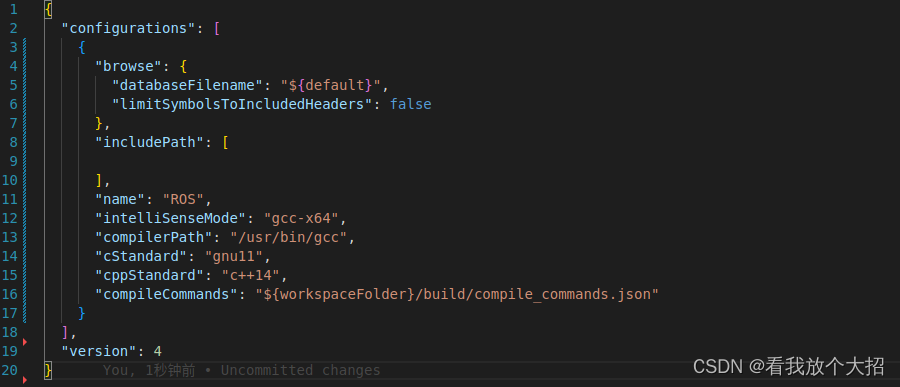Click the compile_commands.json path value
Screen dimensions: 900x387
(457, 294)
